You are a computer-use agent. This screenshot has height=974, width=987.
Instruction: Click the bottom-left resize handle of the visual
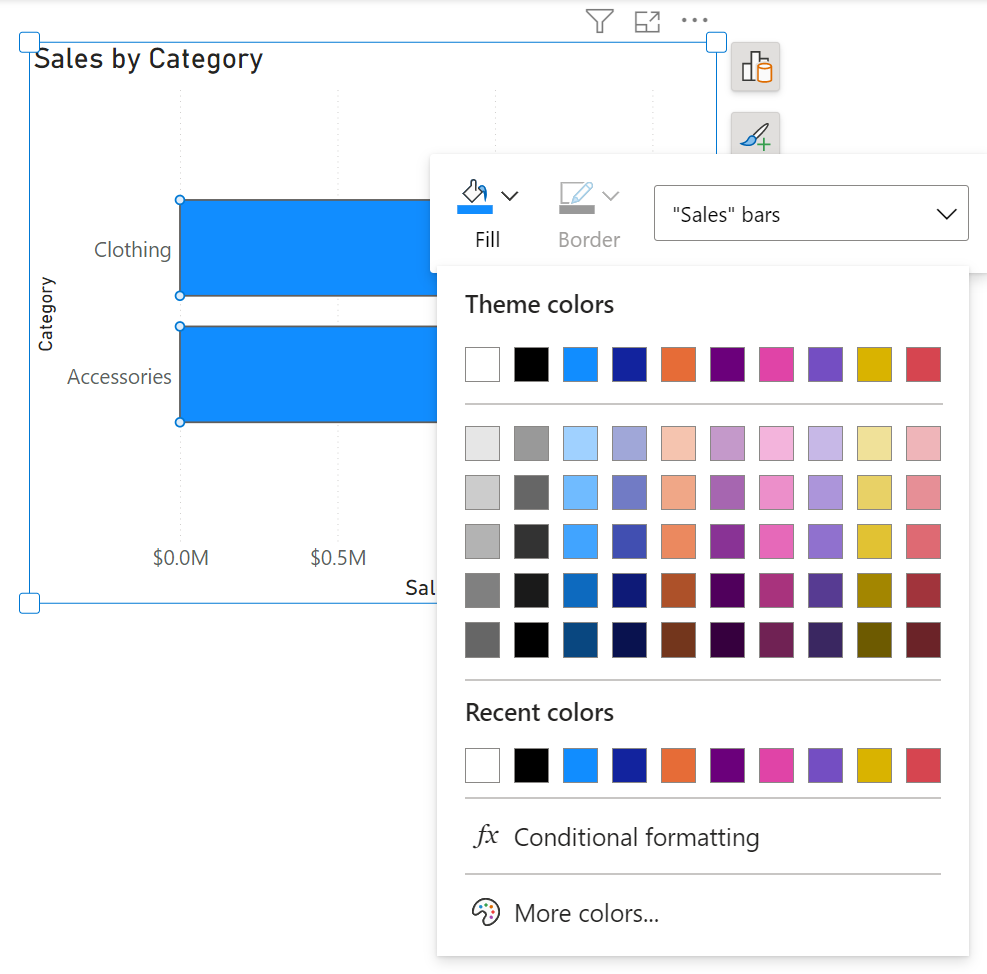coord(30,603)
